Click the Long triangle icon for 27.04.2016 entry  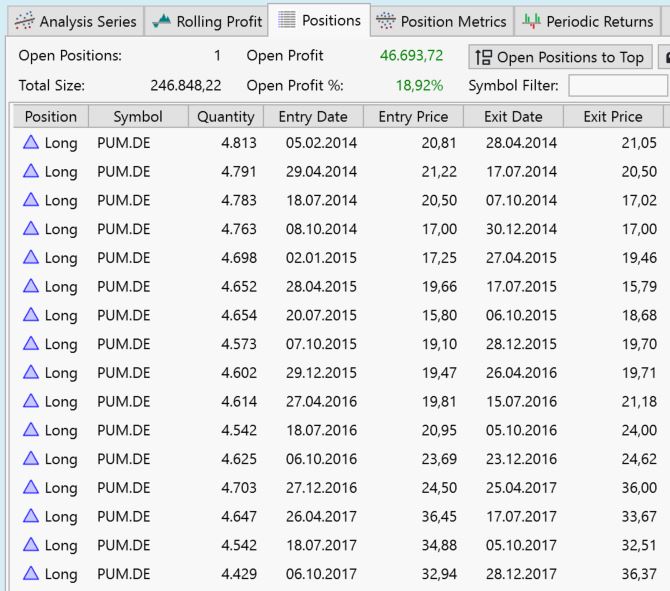[x=29, y=402]
